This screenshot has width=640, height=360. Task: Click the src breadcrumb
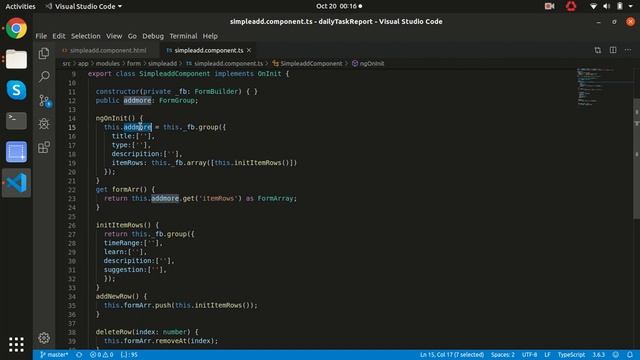pyautogui.click(x=66, y=64)
